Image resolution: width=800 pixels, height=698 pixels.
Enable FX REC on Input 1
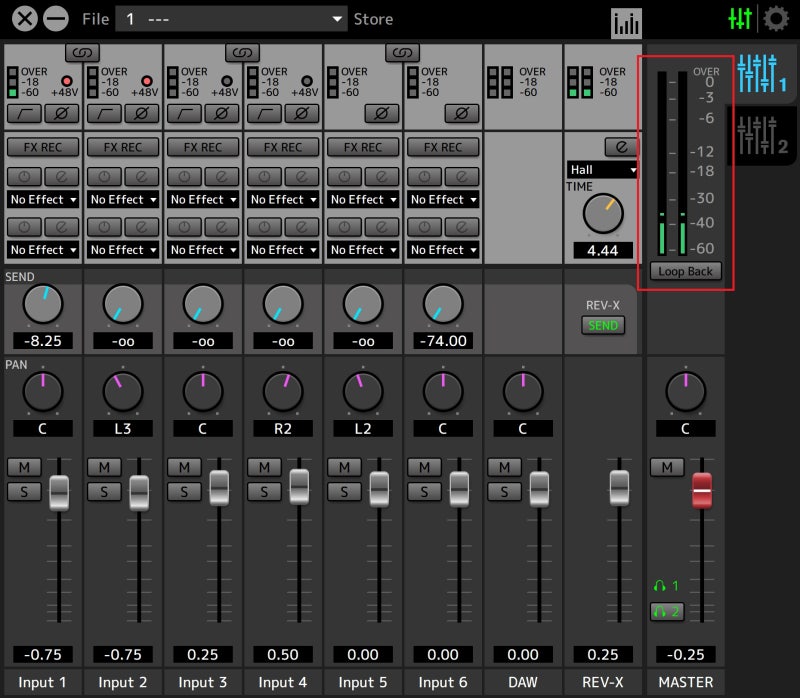(x=43, y=147)
